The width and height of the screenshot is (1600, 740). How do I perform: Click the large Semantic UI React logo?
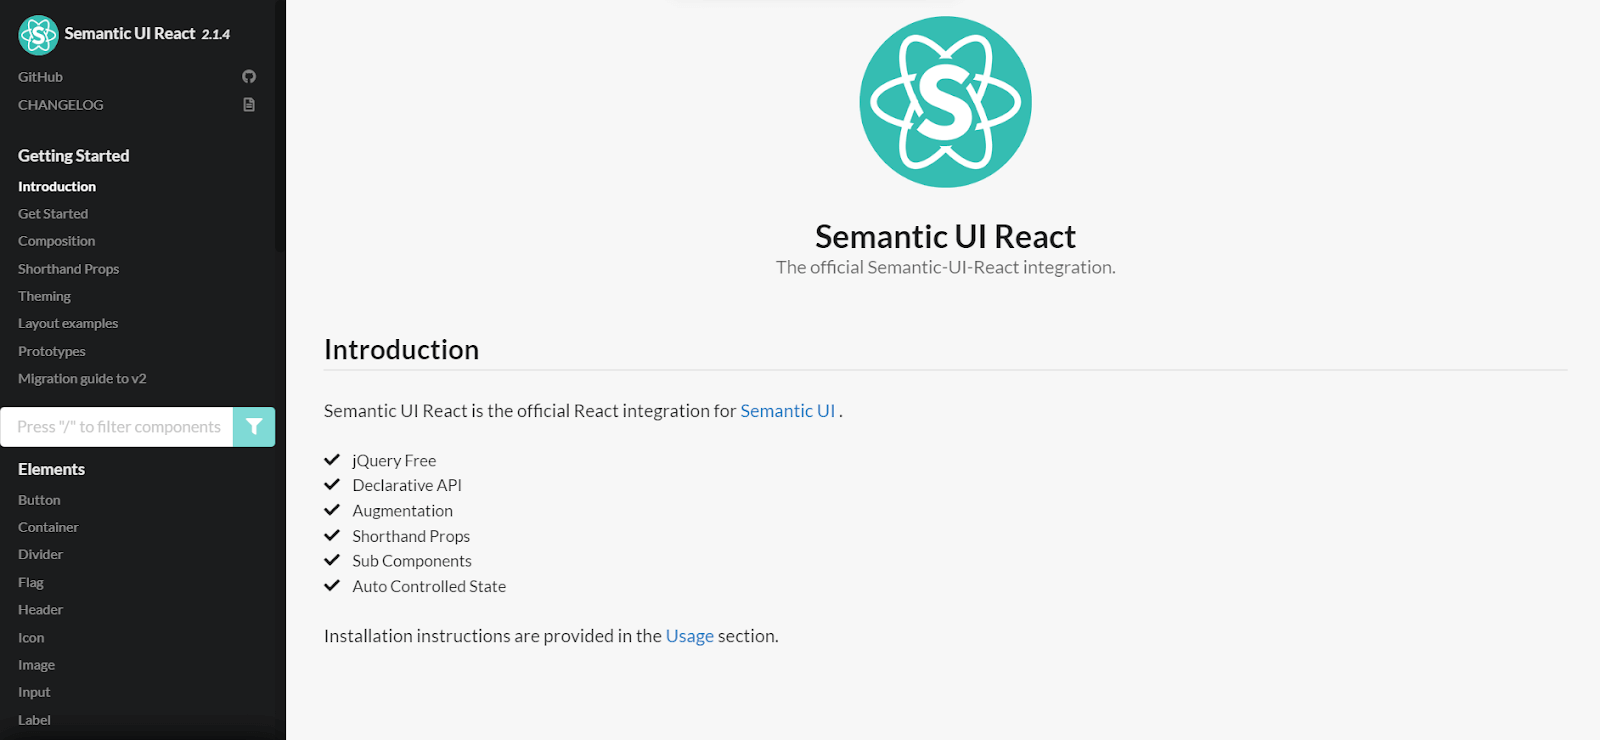pyautogui.click(x=944, y=101)
